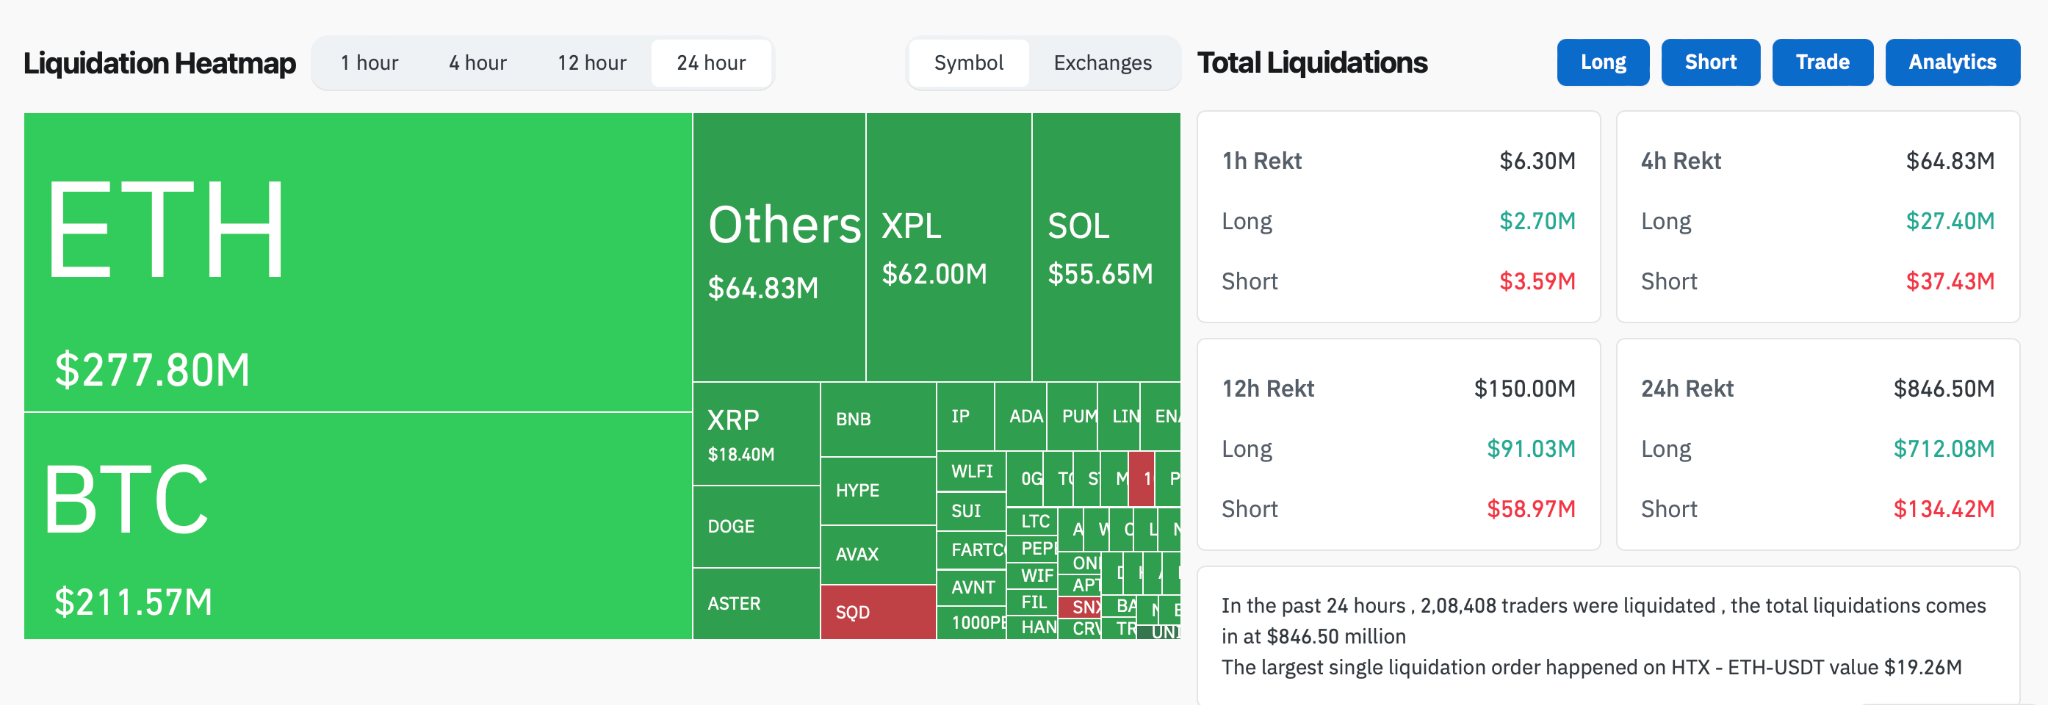The width and height of the screenshot is (2048, 705).
Task: Click the Short liquidations button
Action: [x=1710, y=61]
